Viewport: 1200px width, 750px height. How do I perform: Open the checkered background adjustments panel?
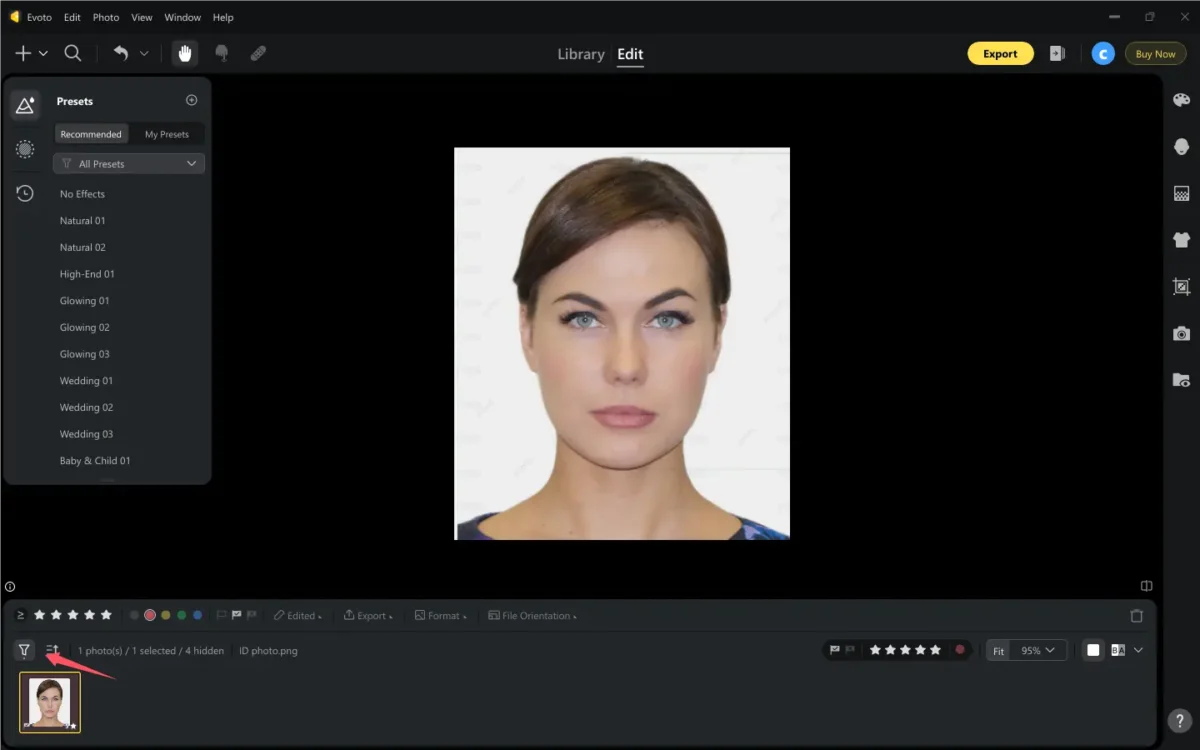coord(1181,194)
